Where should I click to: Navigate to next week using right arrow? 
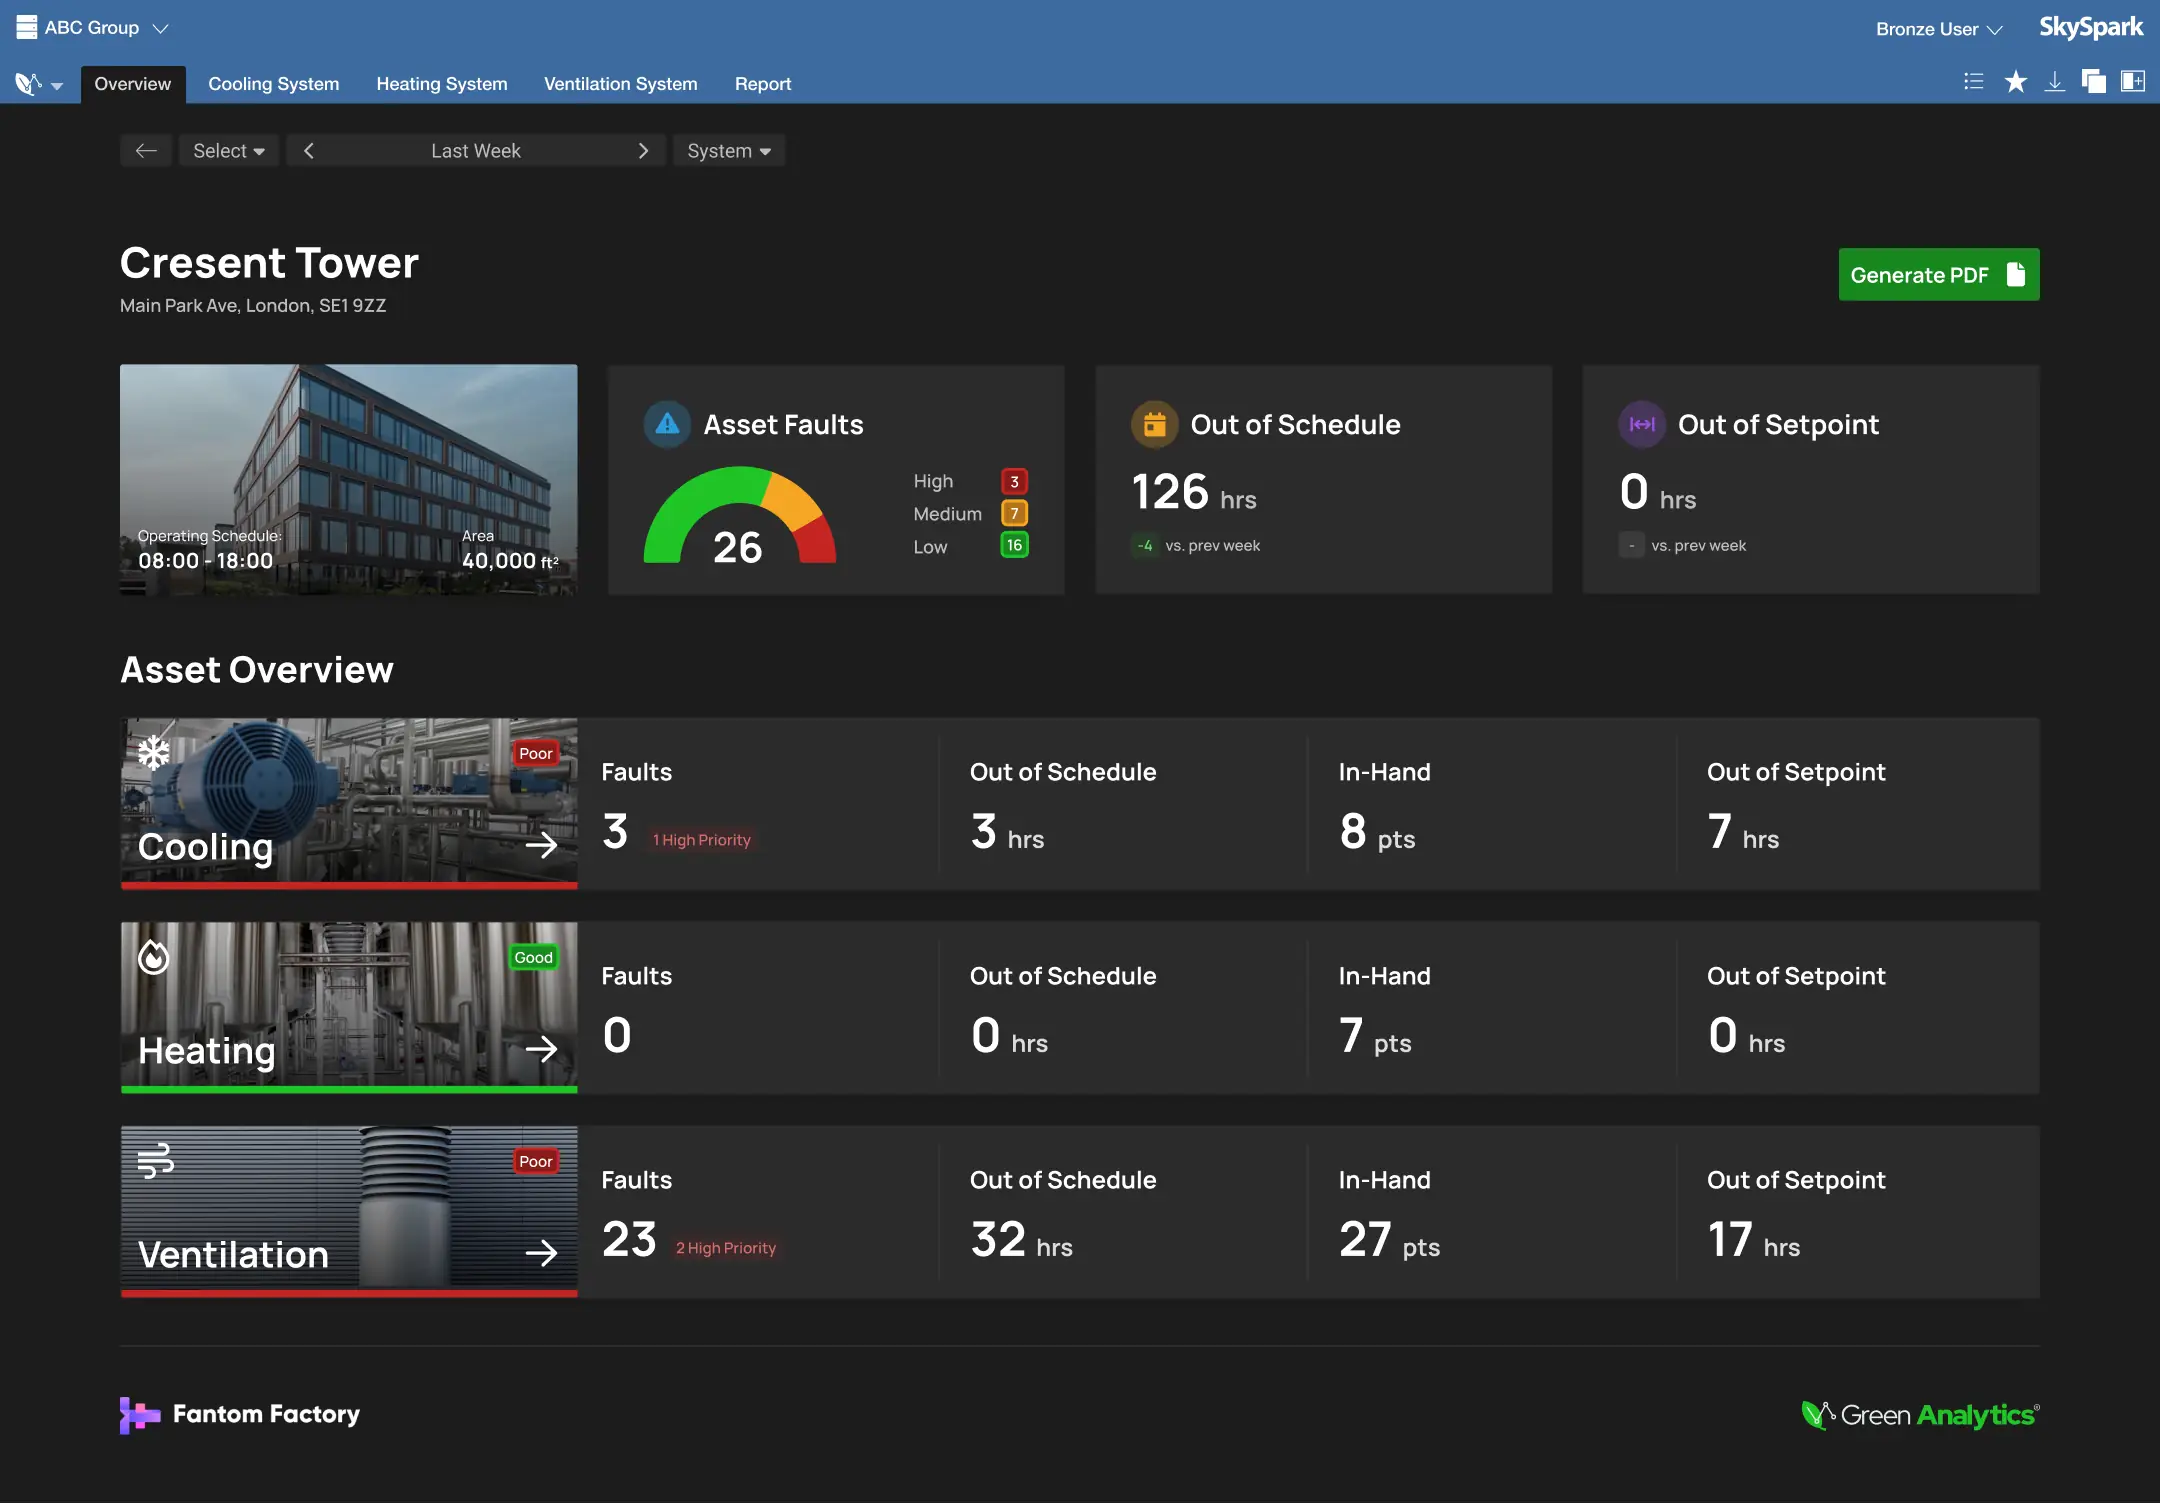[x=644, y=150]
